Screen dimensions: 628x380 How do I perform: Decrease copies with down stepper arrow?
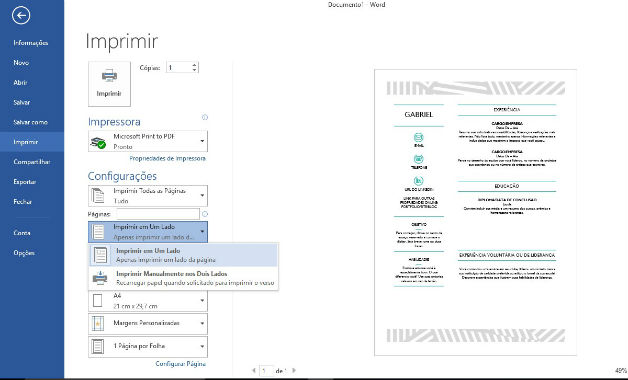click(195, 70)
